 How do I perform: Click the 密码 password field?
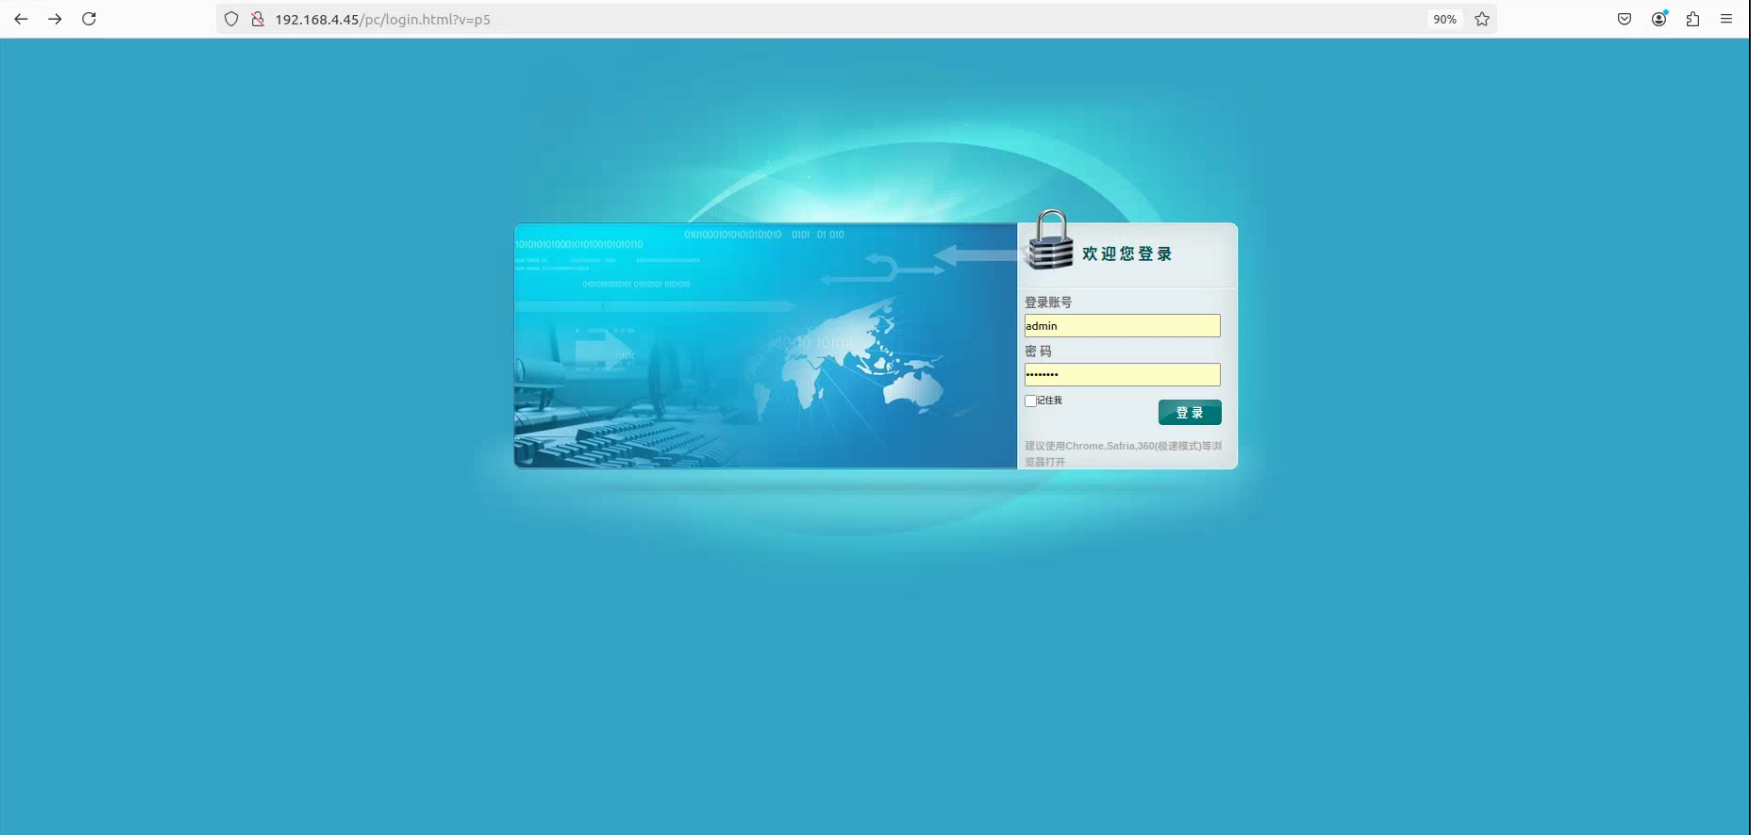(1122, 375)
